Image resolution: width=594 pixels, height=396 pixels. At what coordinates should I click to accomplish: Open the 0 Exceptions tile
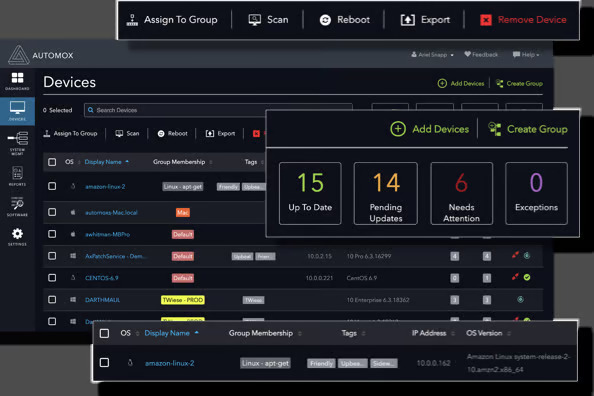point(536,193)
